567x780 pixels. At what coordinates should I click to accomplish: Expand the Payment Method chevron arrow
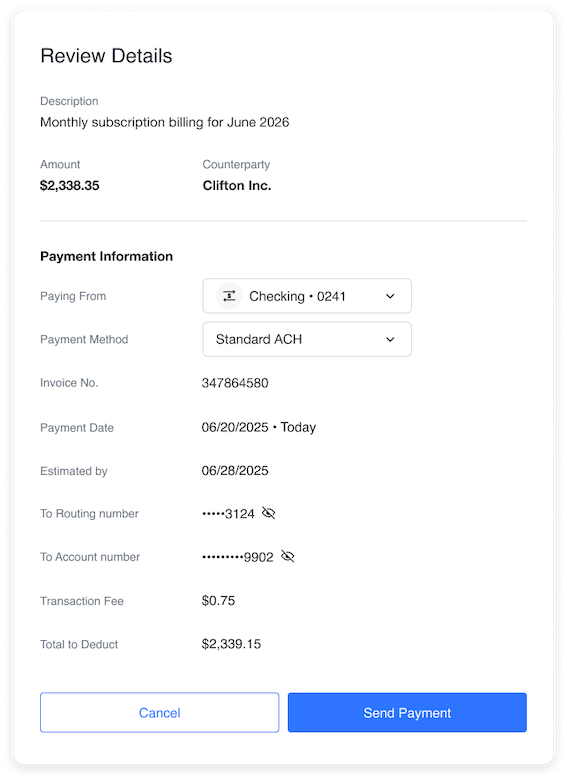tap(390, 339)
